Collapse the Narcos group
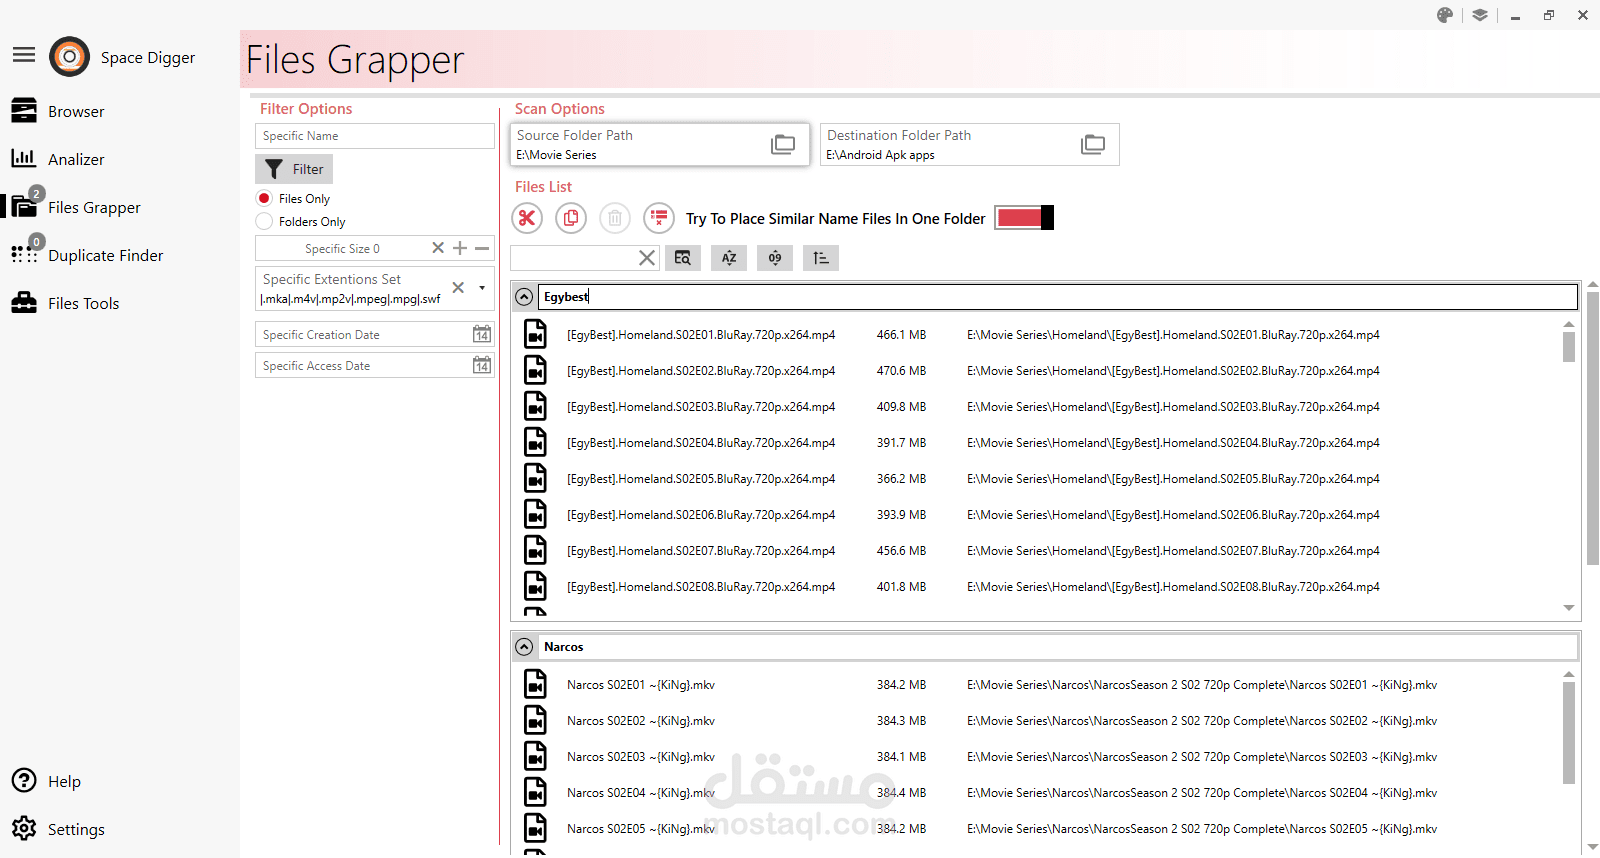Image resolution: width=1600 pixels, height=858 pixels. click(x=524, y=647)
